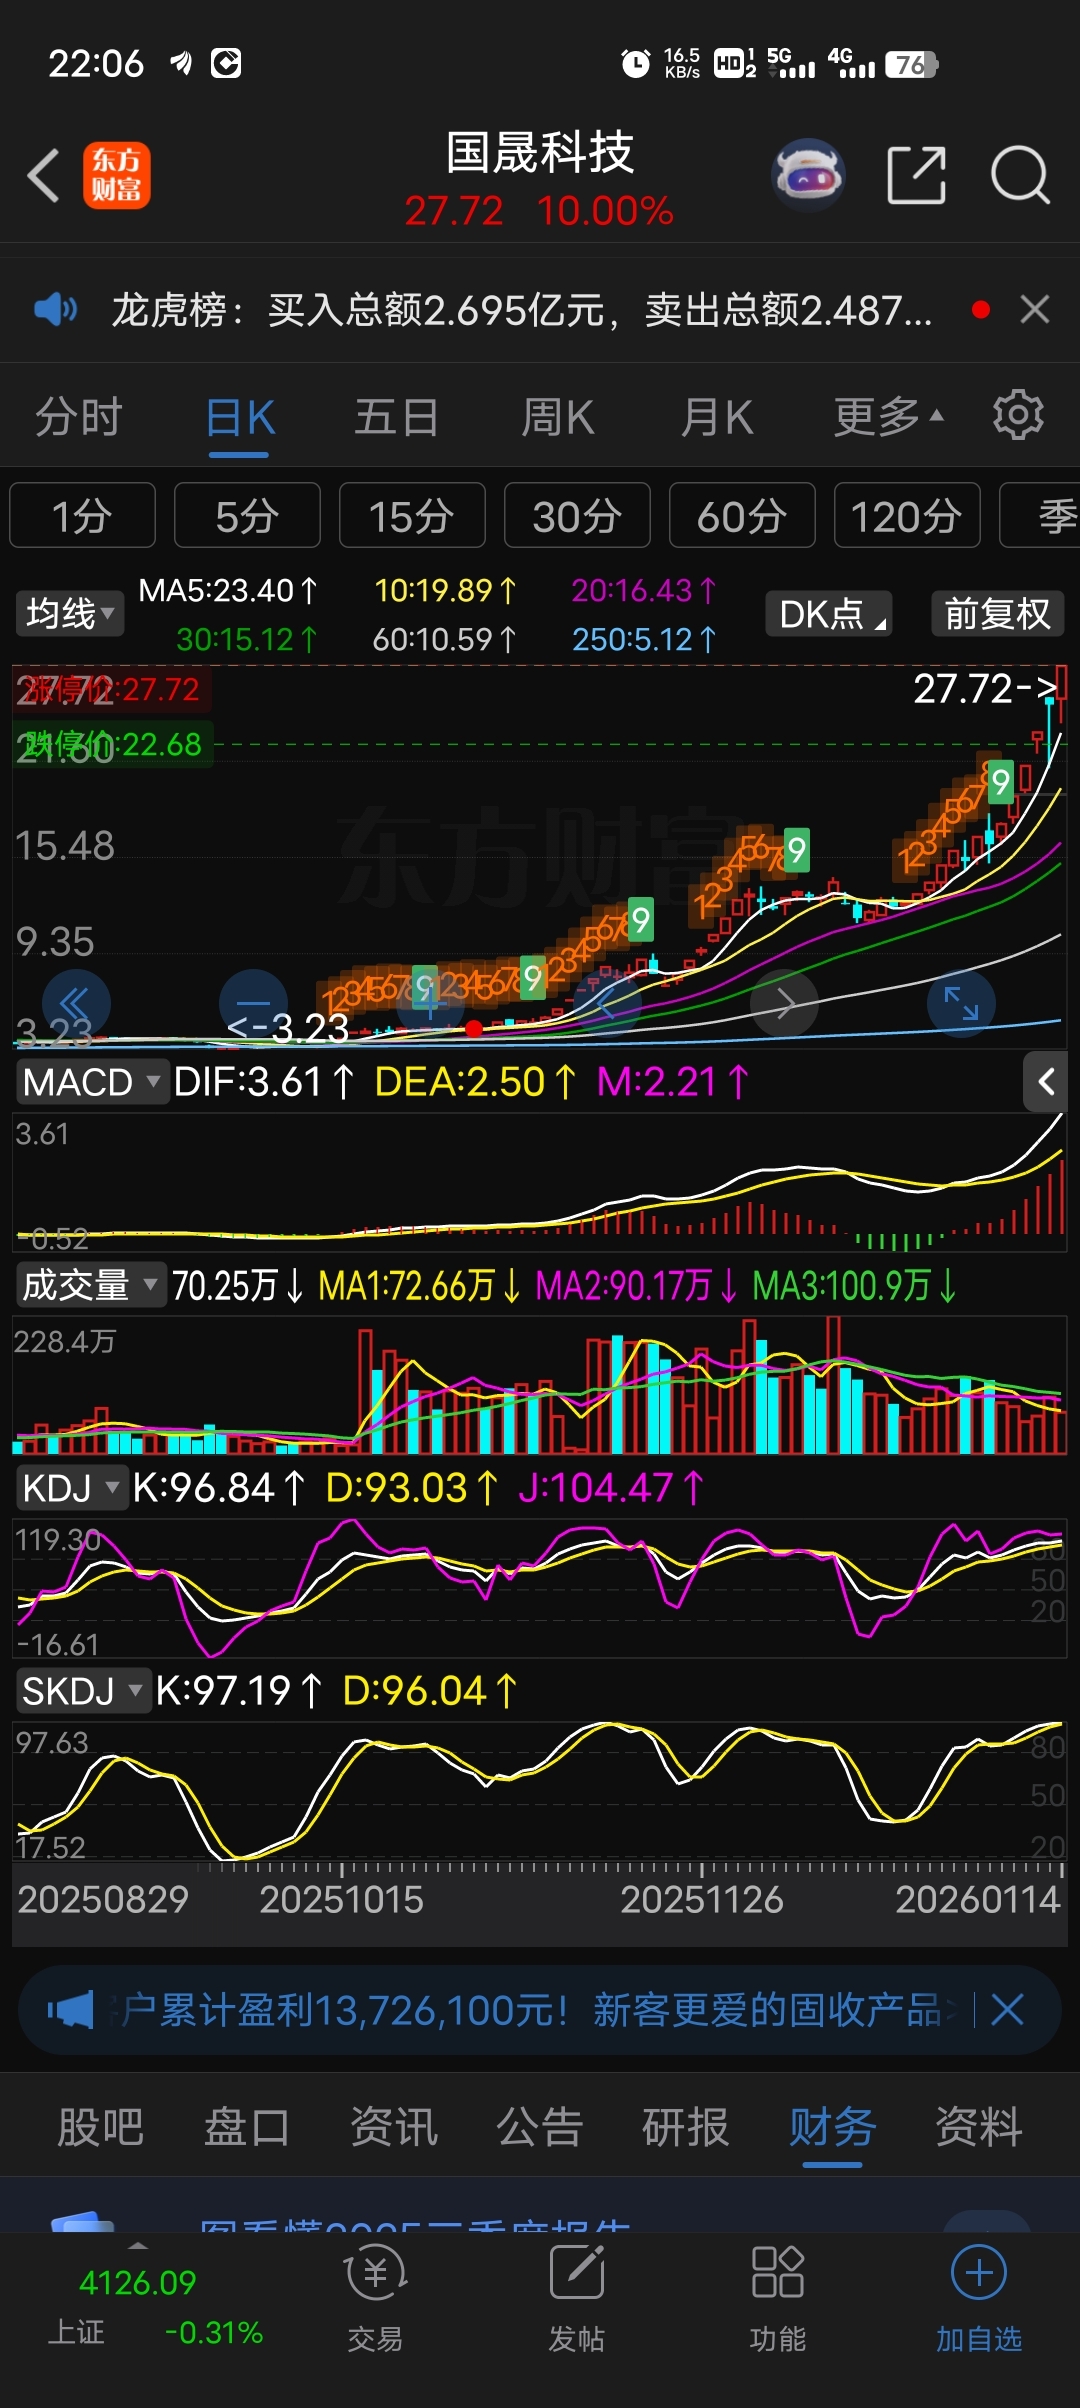Open the 研报 tab
Screen dimensions: 1080x2408
(x=686, y=2127)
